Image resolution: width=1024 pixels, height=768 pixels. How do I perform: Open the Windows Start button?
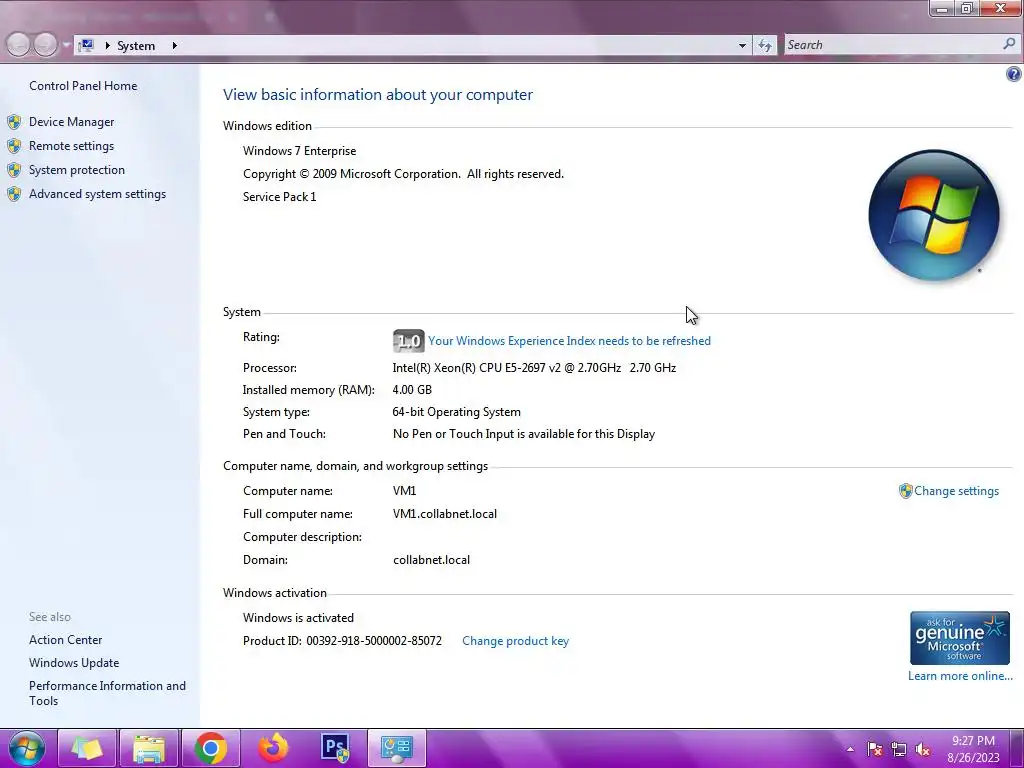pos(27,748)
